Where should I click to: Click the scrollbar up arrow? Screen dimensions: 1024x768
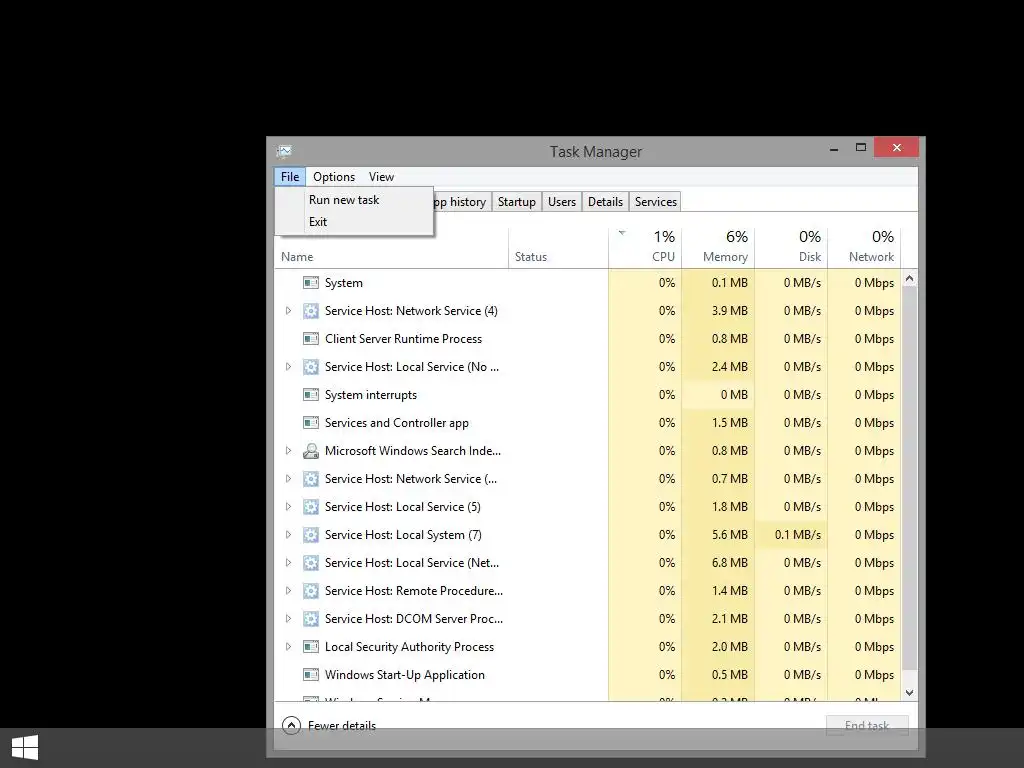pos(909,279)
